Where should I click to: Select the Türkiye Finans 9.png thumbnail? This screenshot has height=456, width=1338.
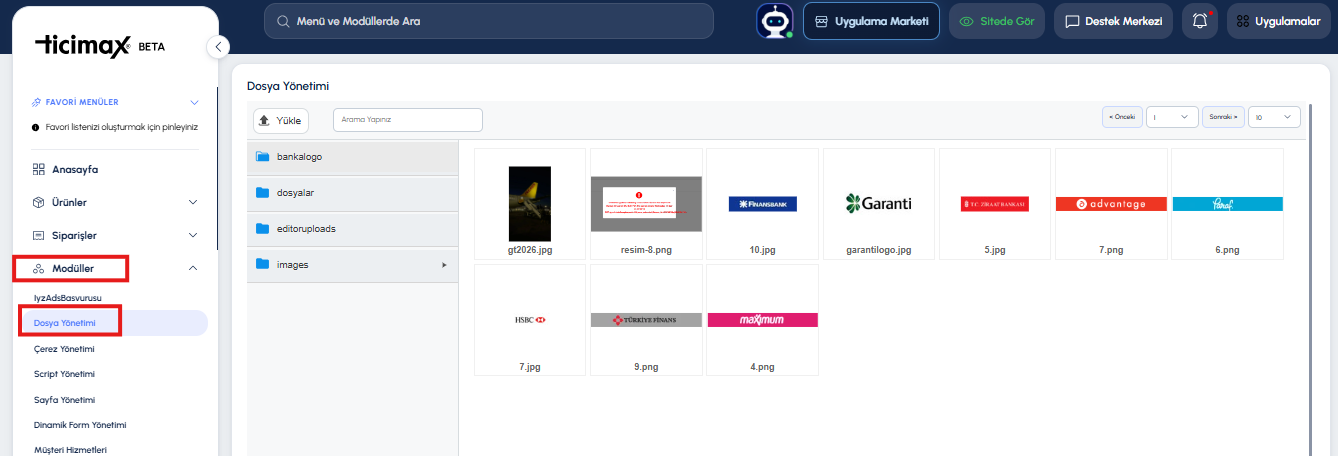click(646, 320)
